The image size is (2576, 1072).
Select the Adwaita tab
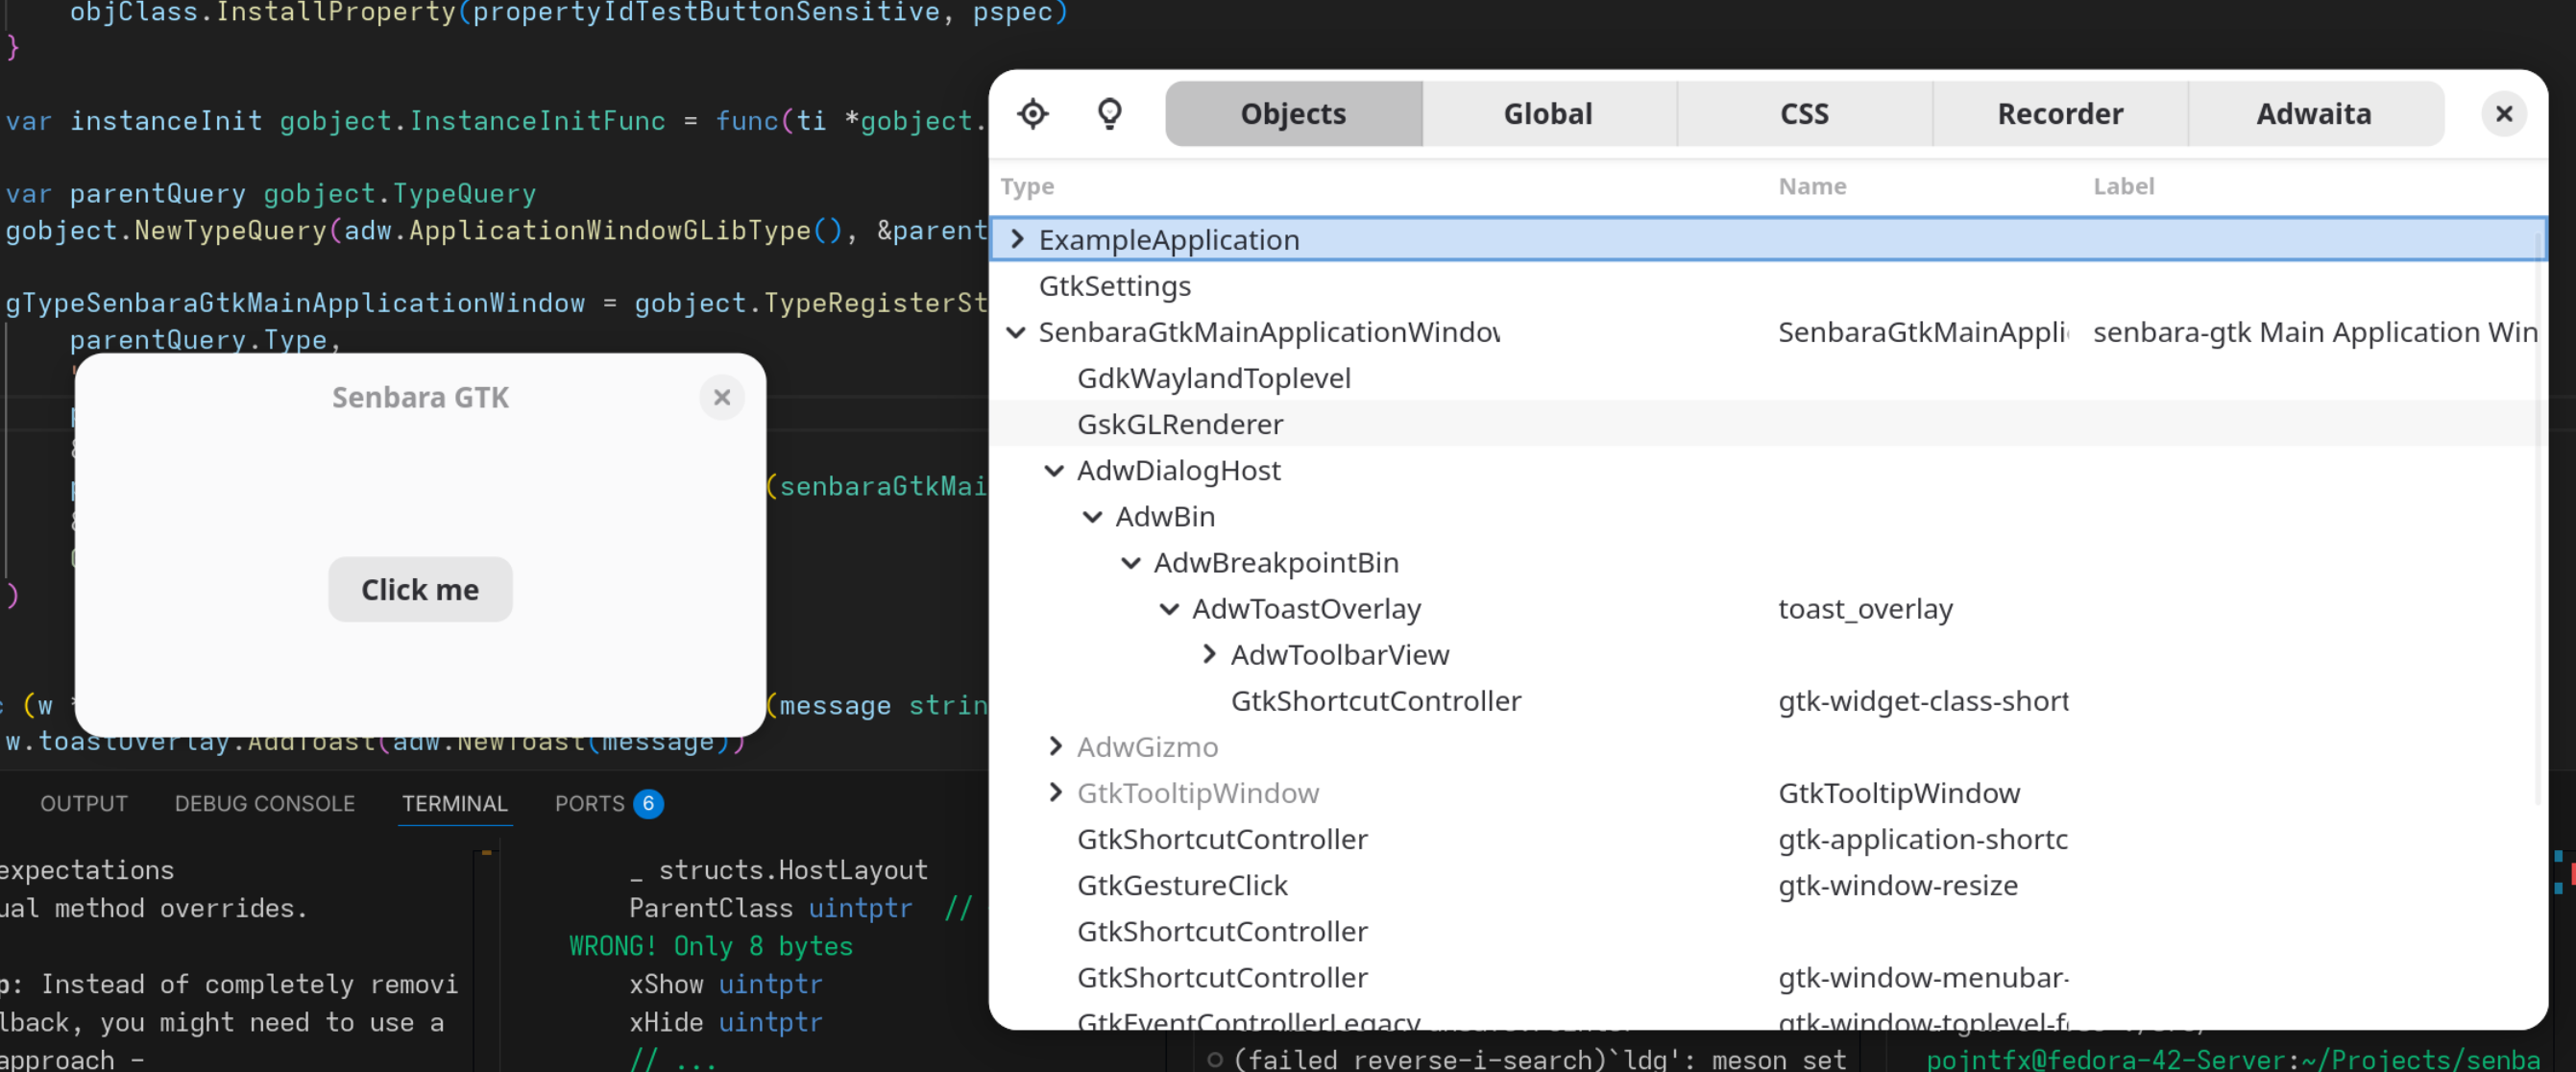2313,114
